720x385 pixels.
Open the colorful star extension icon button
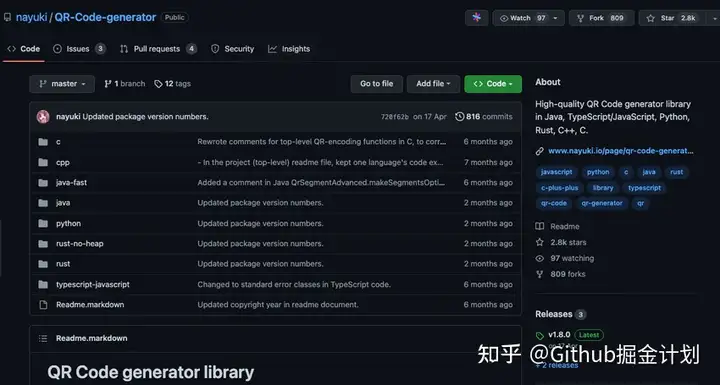[x=477, y=18]
